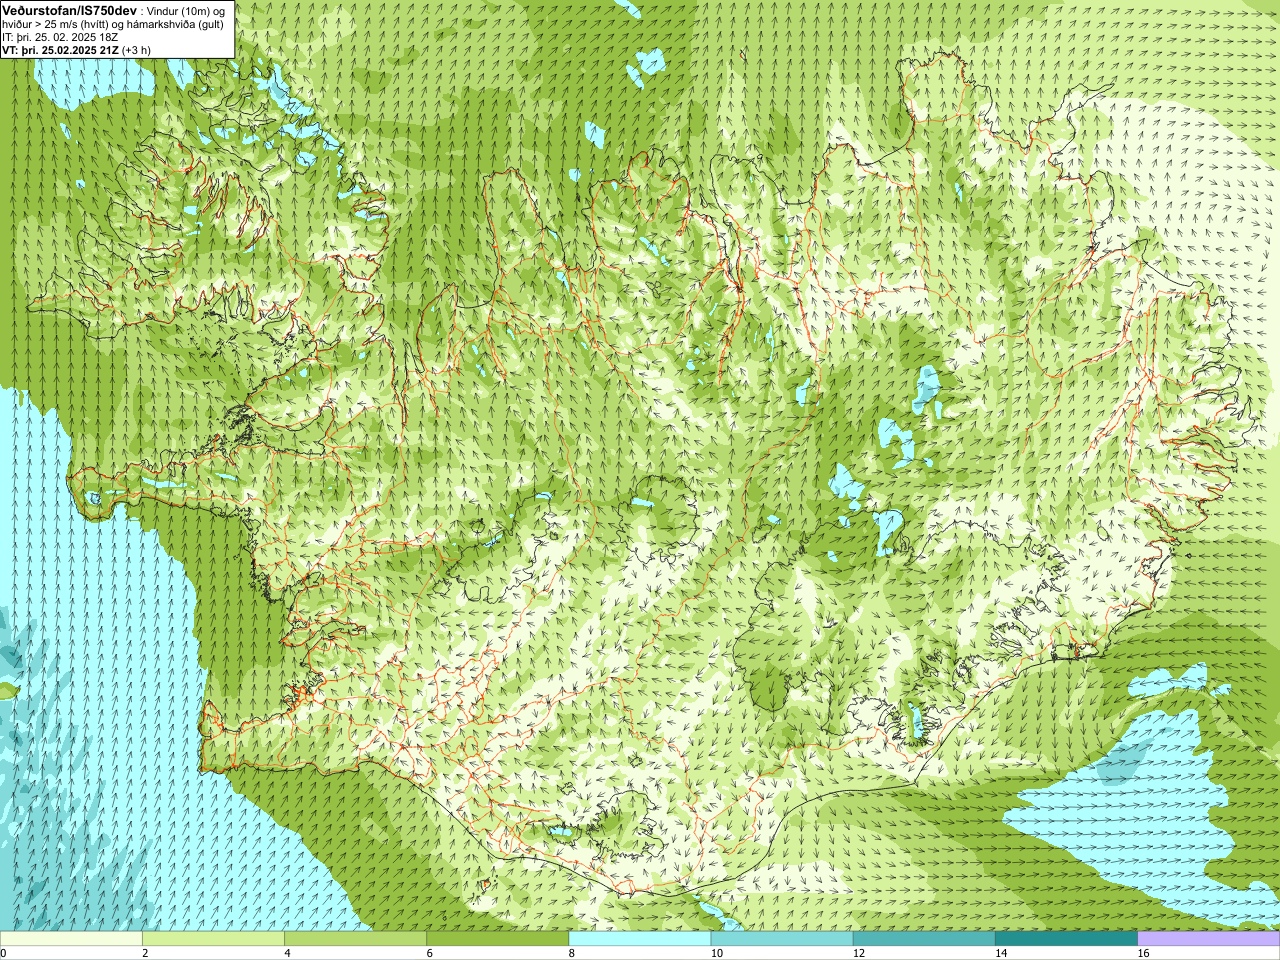
Task: Click the legend value label '12'
Action: [x=859, y=953]
